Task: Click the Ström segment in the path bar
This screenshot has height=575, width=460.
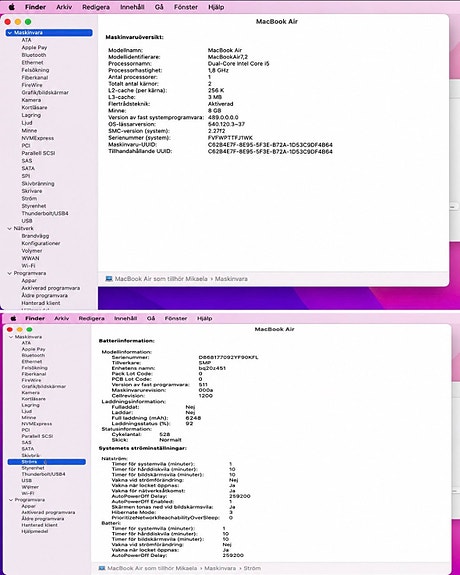Action: click(252, 568)
